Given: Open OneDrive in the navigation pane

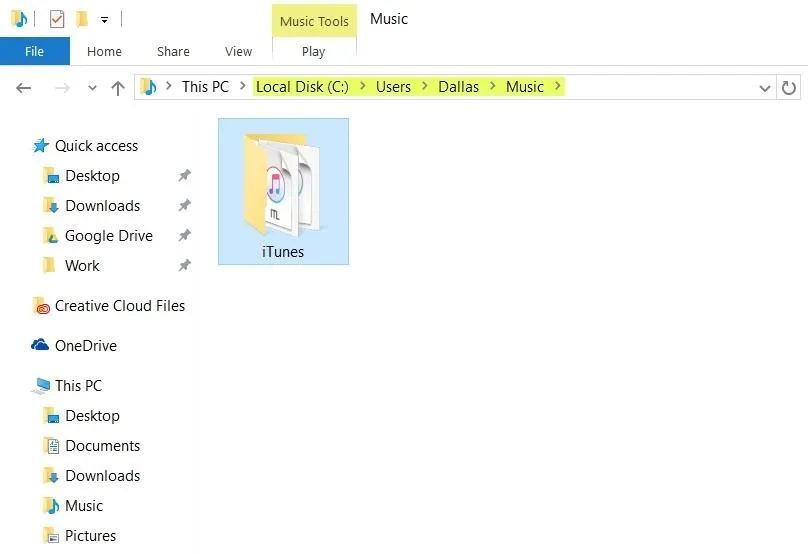Looking at the screenshot, I should coord(86,345).
